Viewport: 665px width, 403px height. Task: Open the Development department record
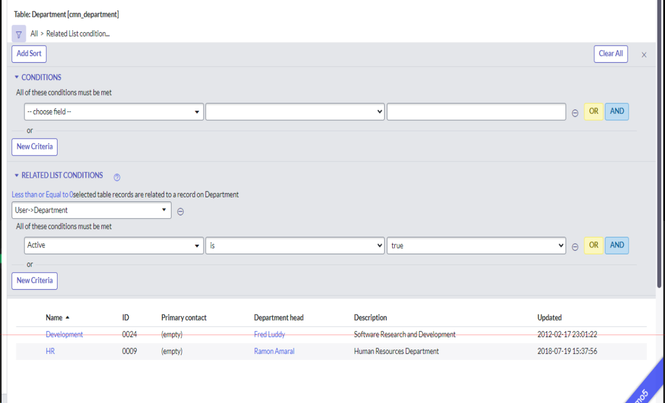[x=64, y=335]
